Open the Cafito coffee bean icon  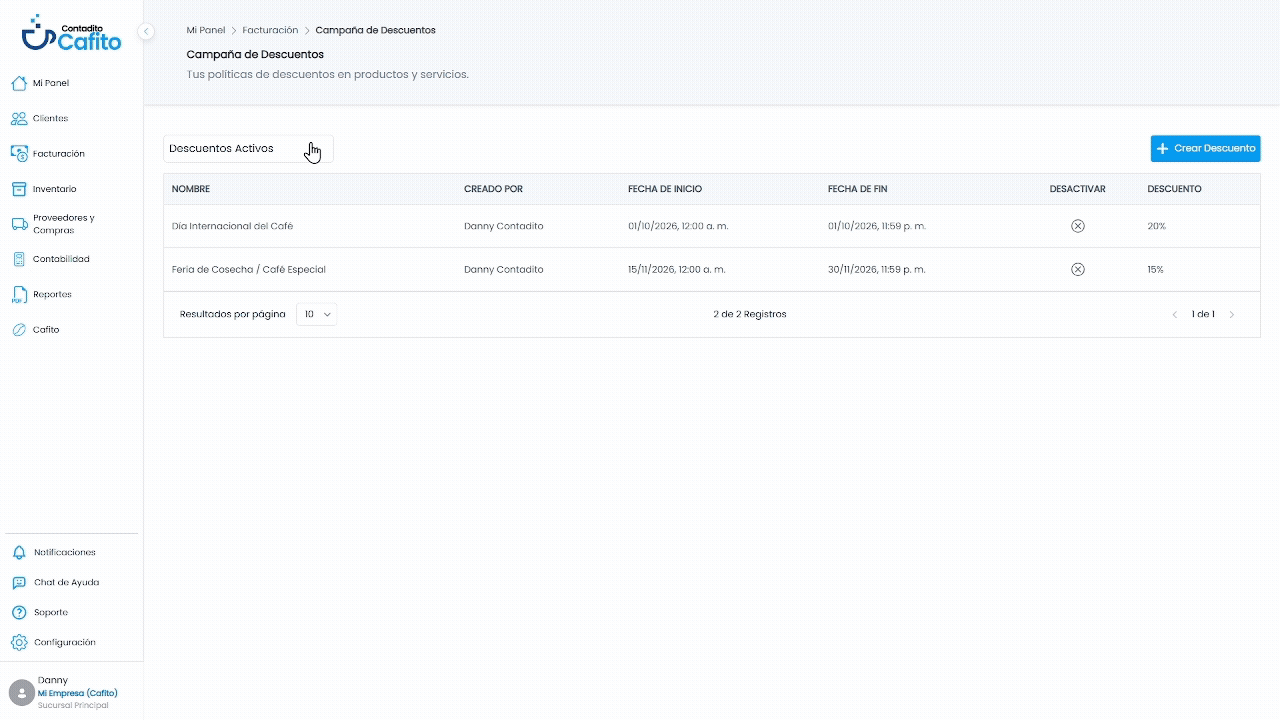[x=18, y=329]
